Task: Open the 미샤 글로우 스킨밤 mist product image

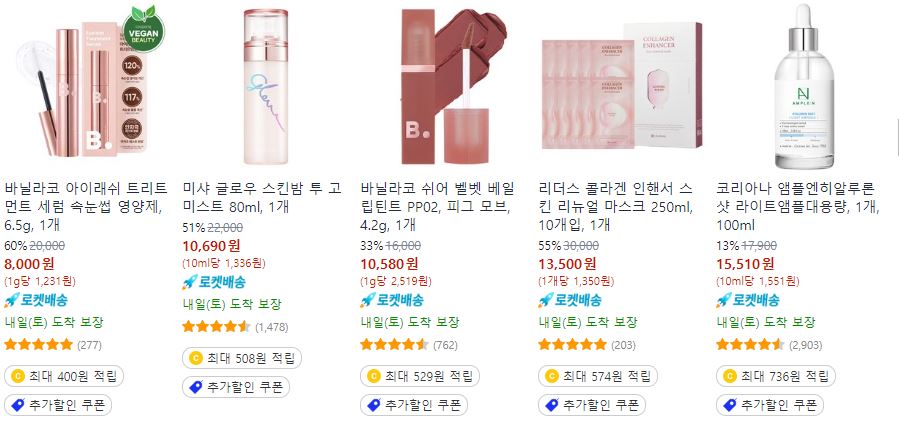Action: coord(265,86)
